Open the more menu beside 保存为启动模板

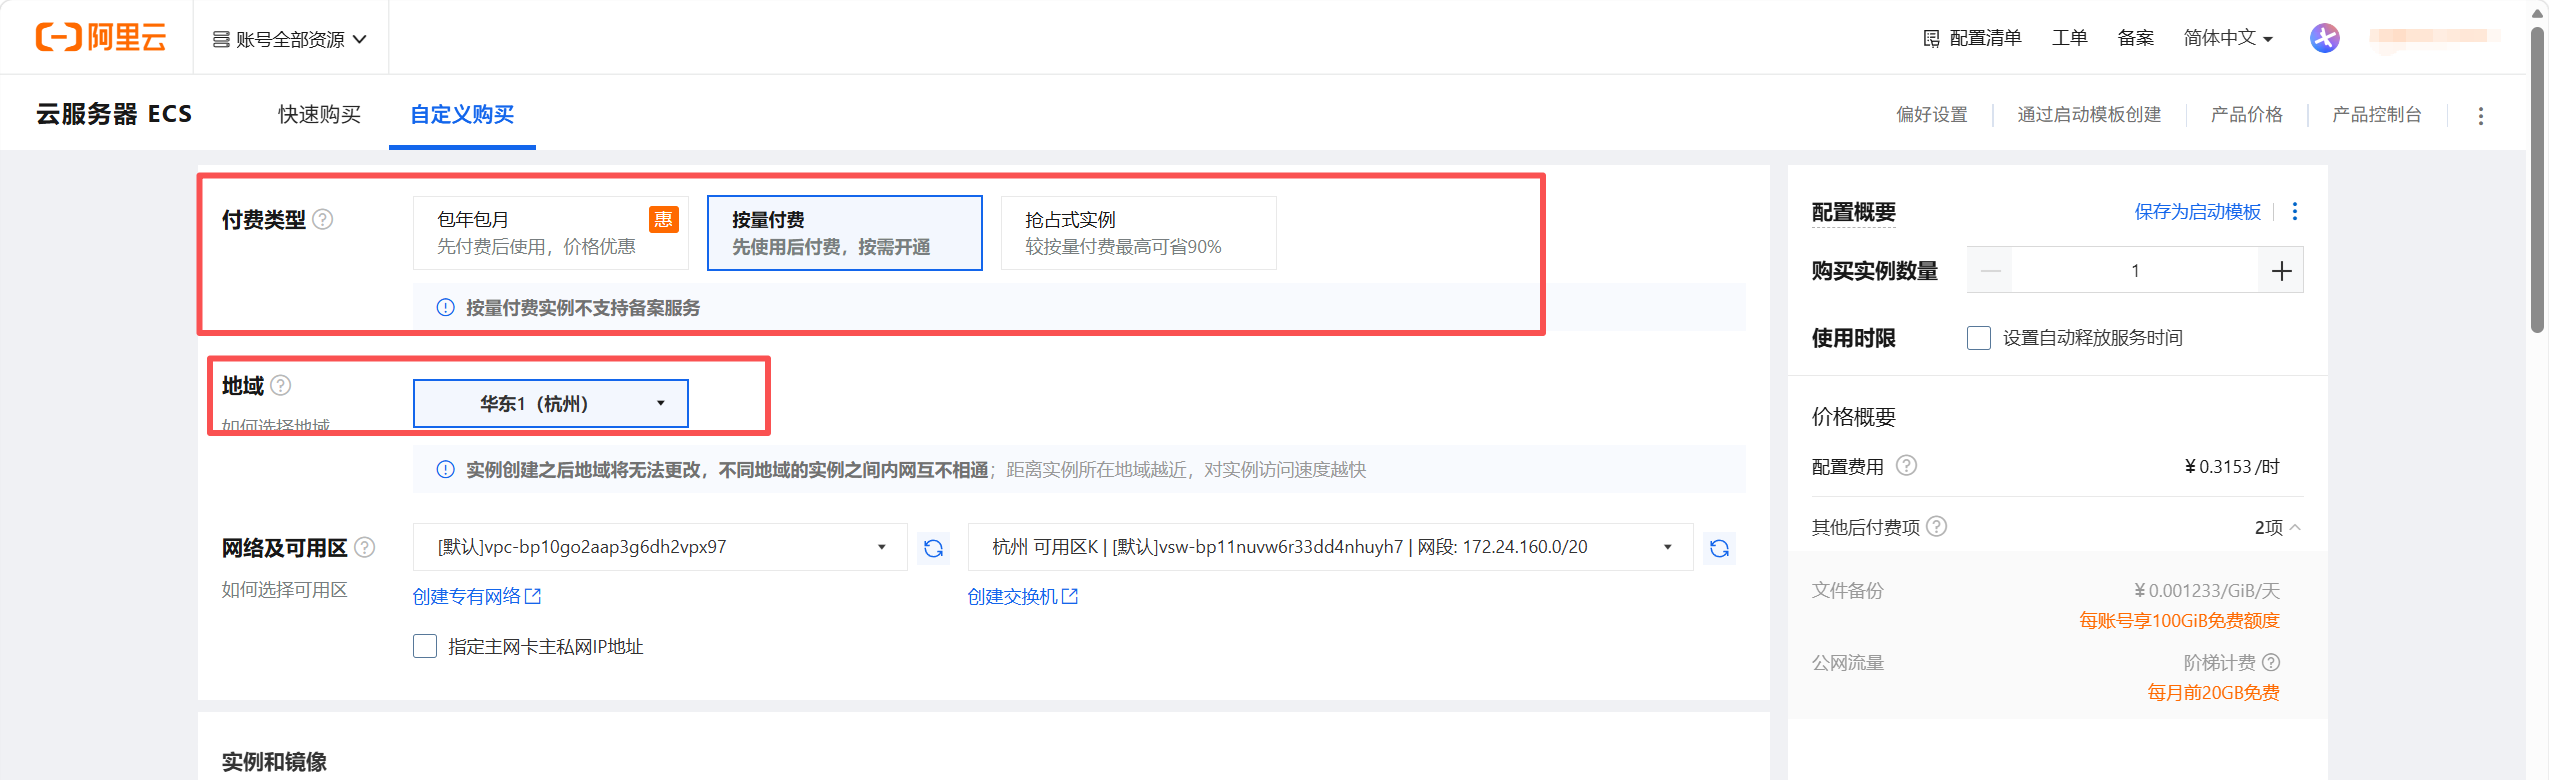coord(2294,211)
